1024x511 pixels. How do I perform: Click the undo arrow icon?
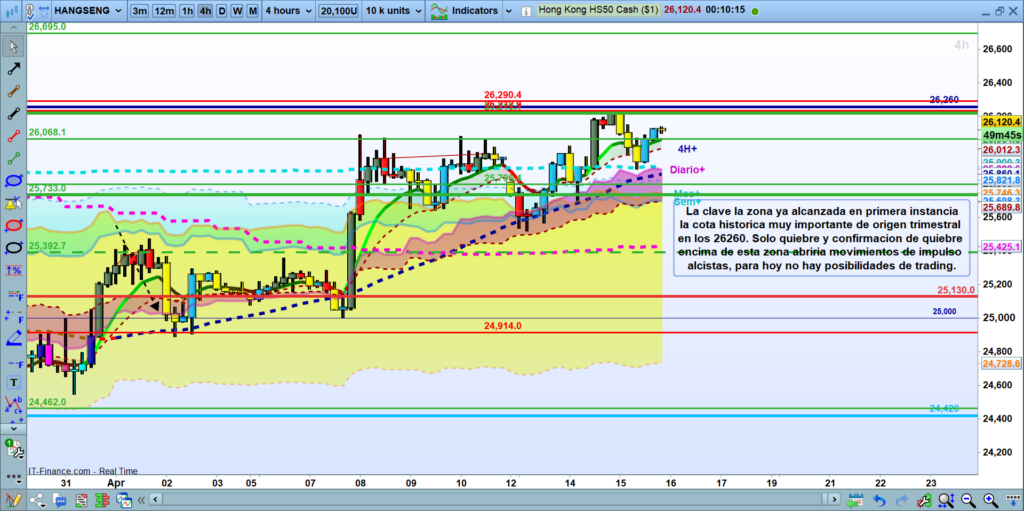(880, 499)
